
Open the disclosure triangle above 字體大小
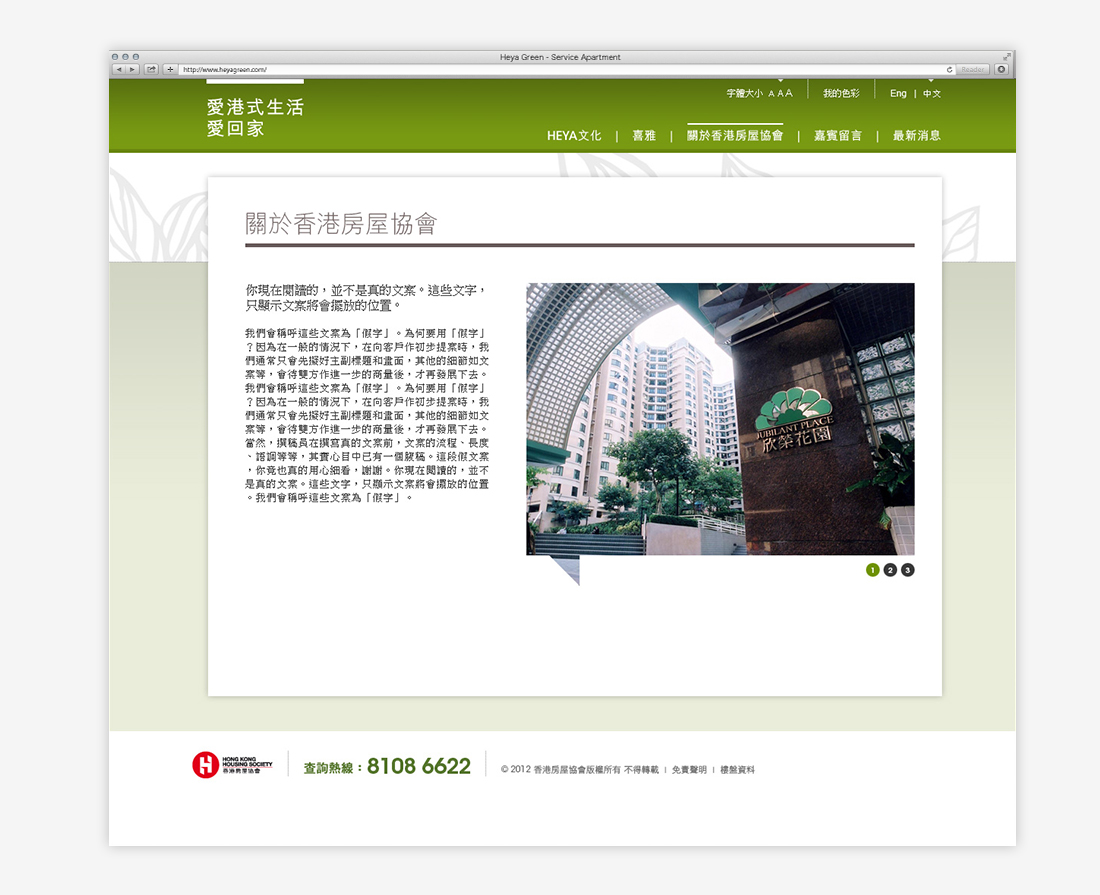tap(781, 78)
